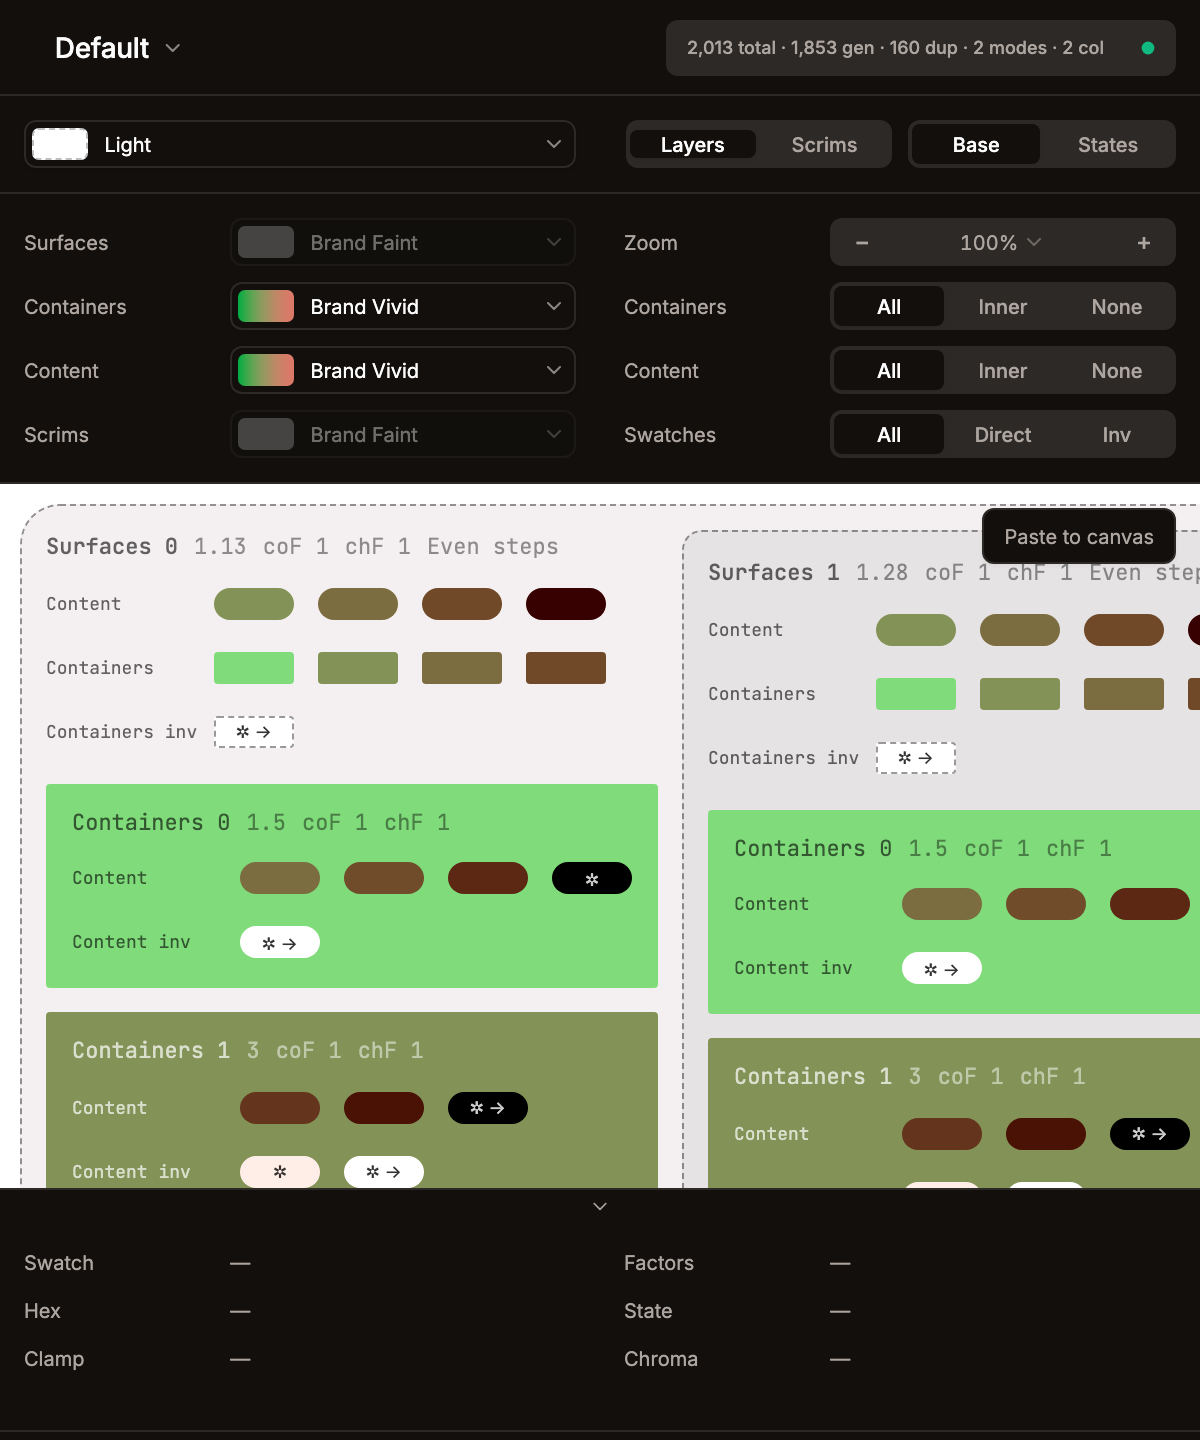
Task: Click the black asterisk-arrow swatch in Containers 1
Action: (x=487, y=1108)
